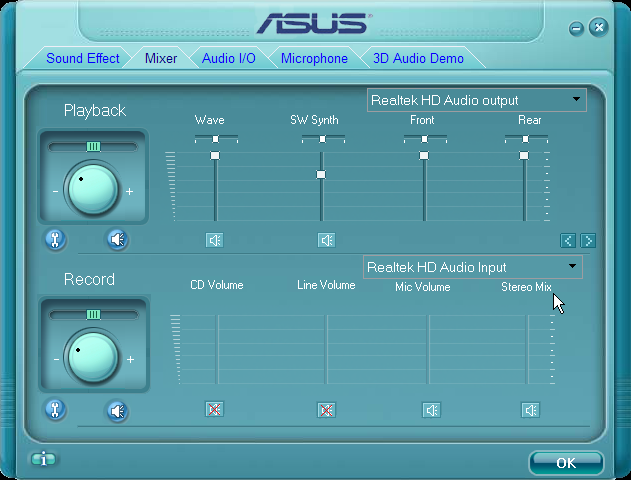
Task: Show previous playback channels arrow
Action: [568, 241]
